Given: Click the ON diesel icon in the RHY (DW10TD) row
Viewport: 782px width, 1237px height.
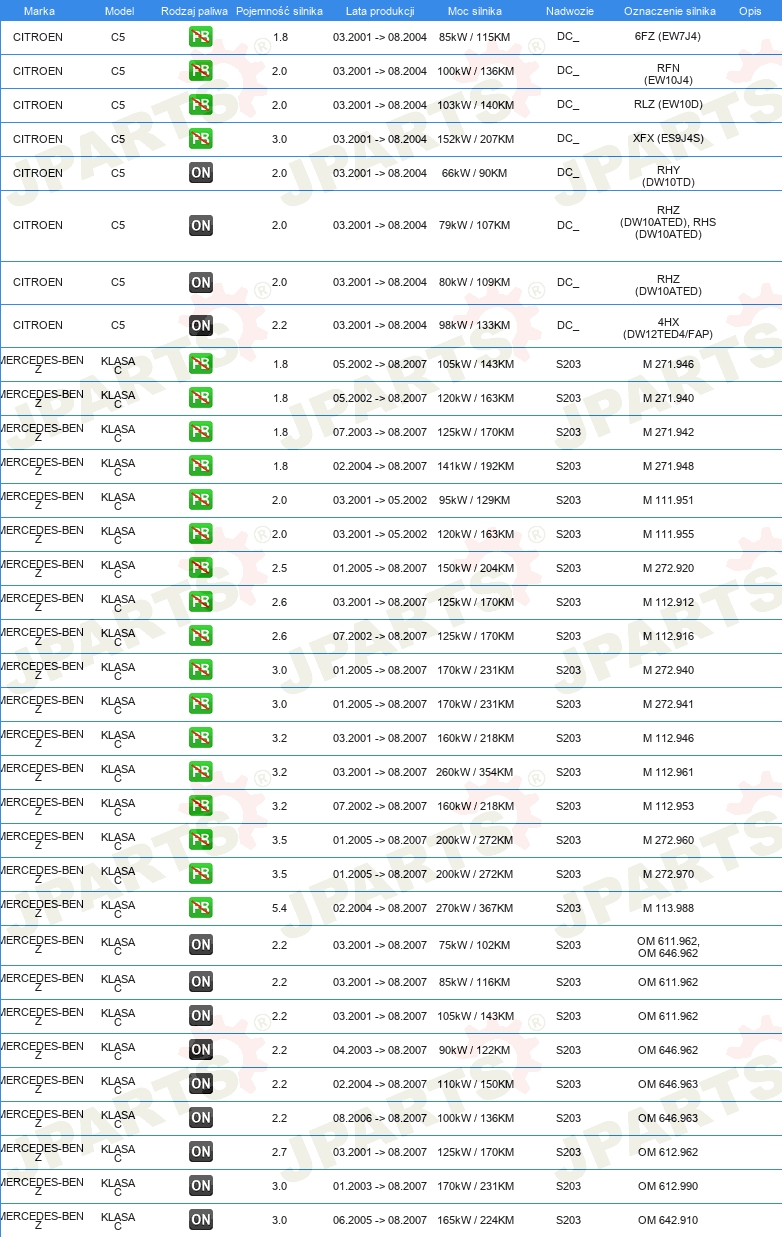Looking at the screenshot, I should click(201, 173).
